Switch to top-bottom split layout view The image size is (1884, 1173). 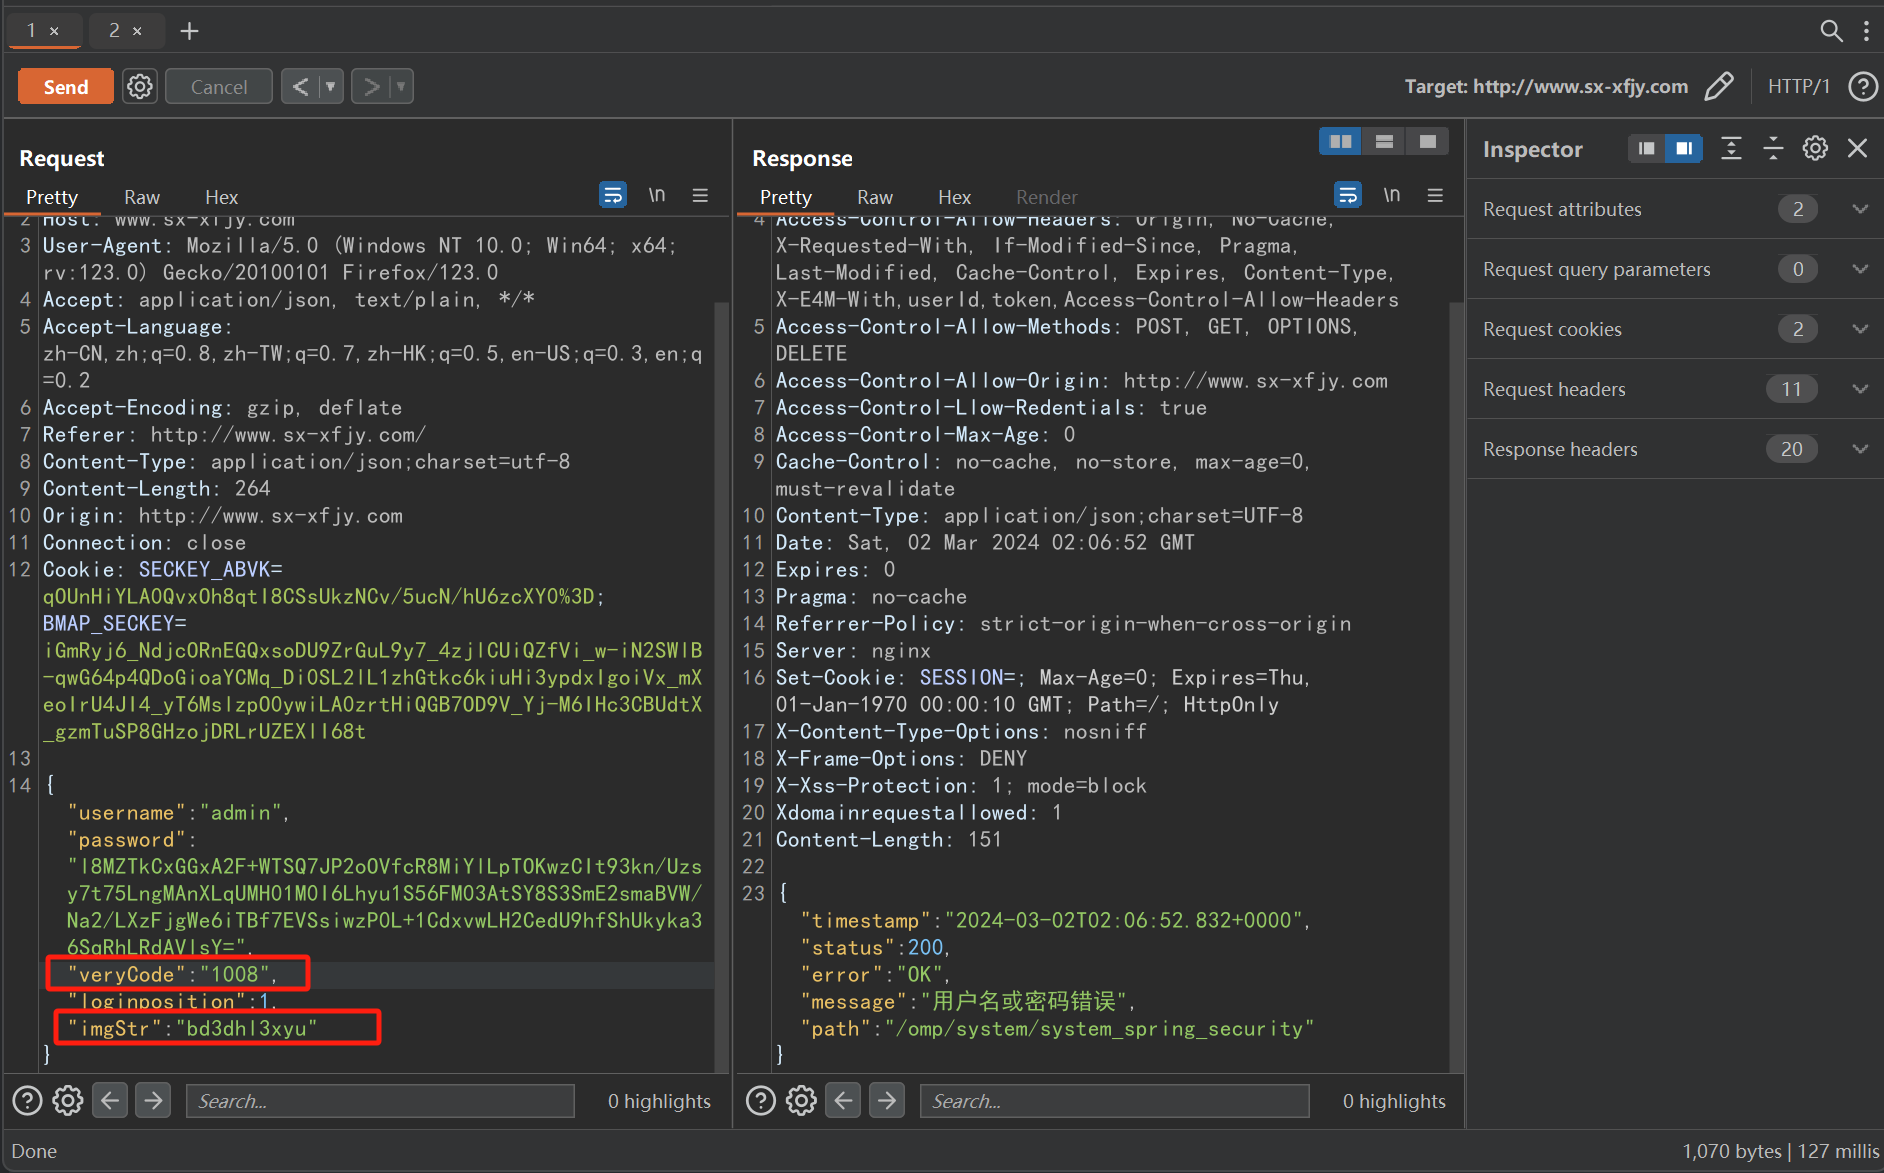pyautogui.click(x=1384, y=142)
